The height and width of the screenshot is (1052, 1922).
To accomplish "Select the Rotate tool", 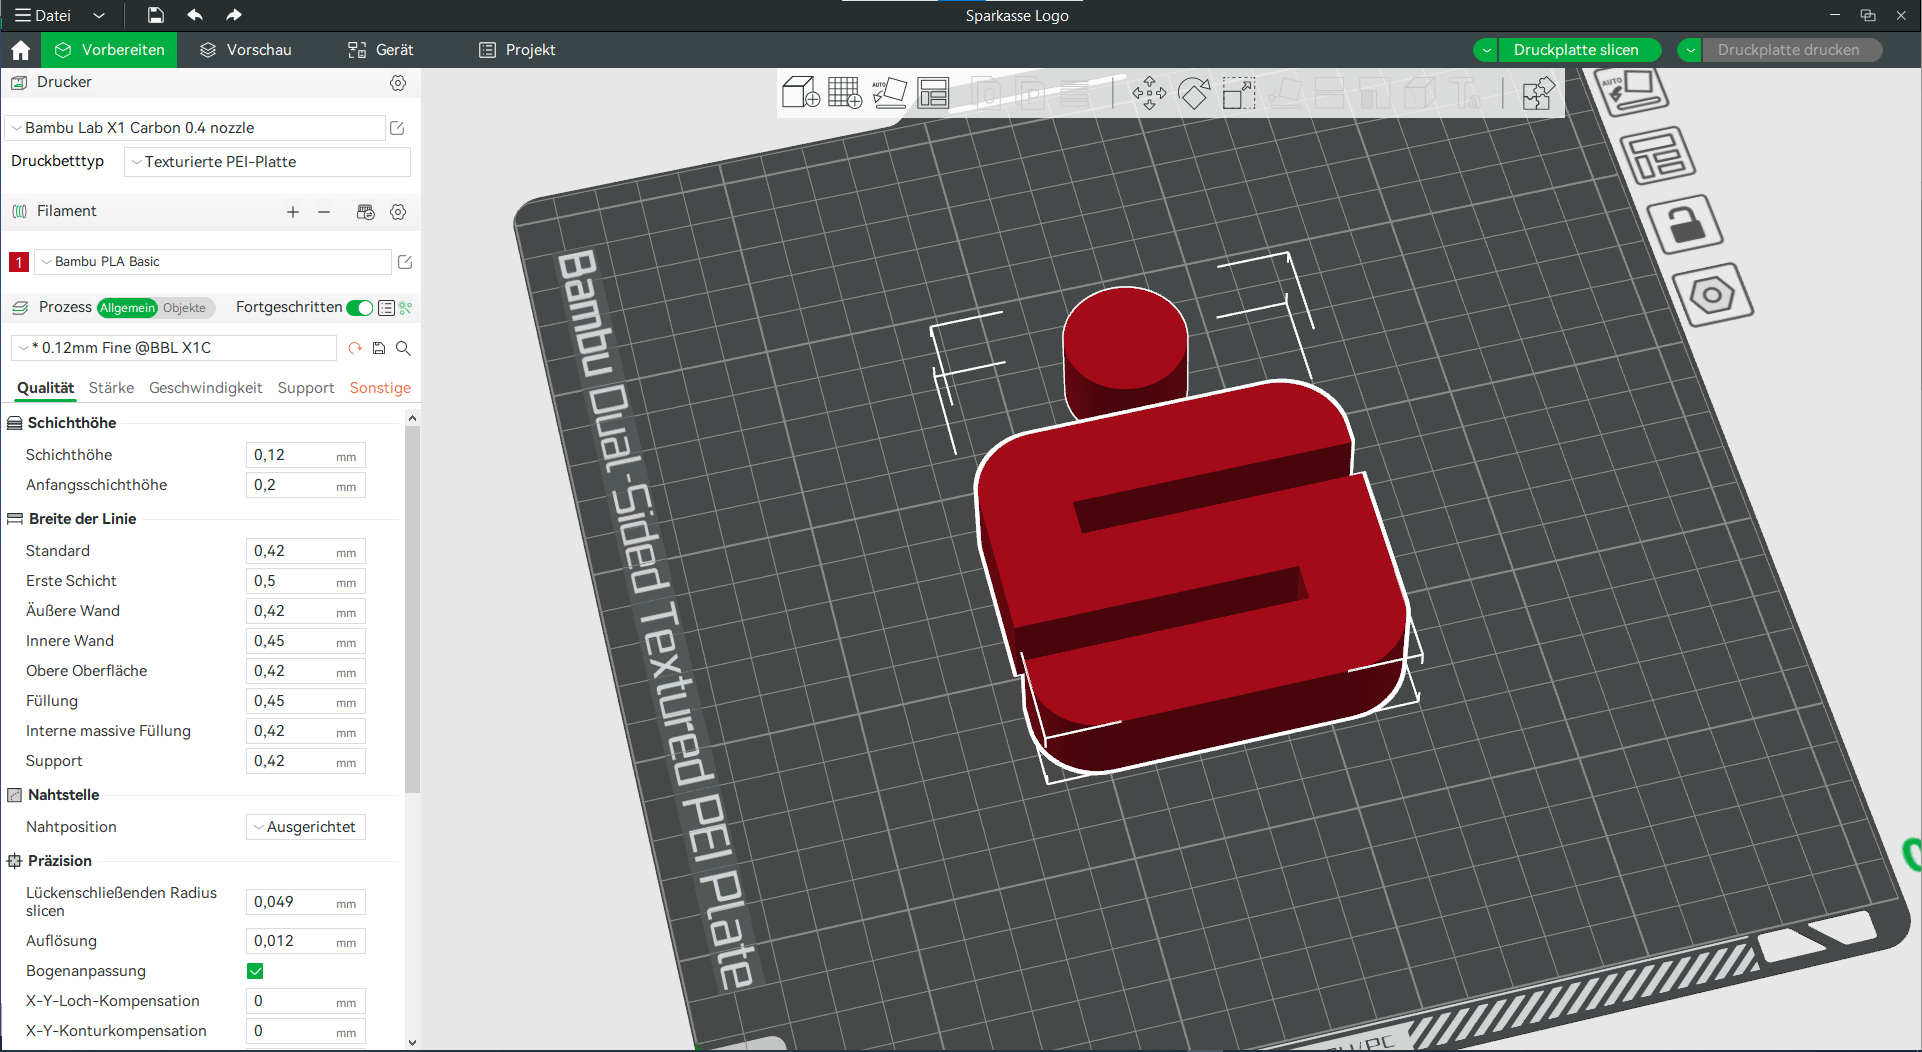I will 1194,93.
